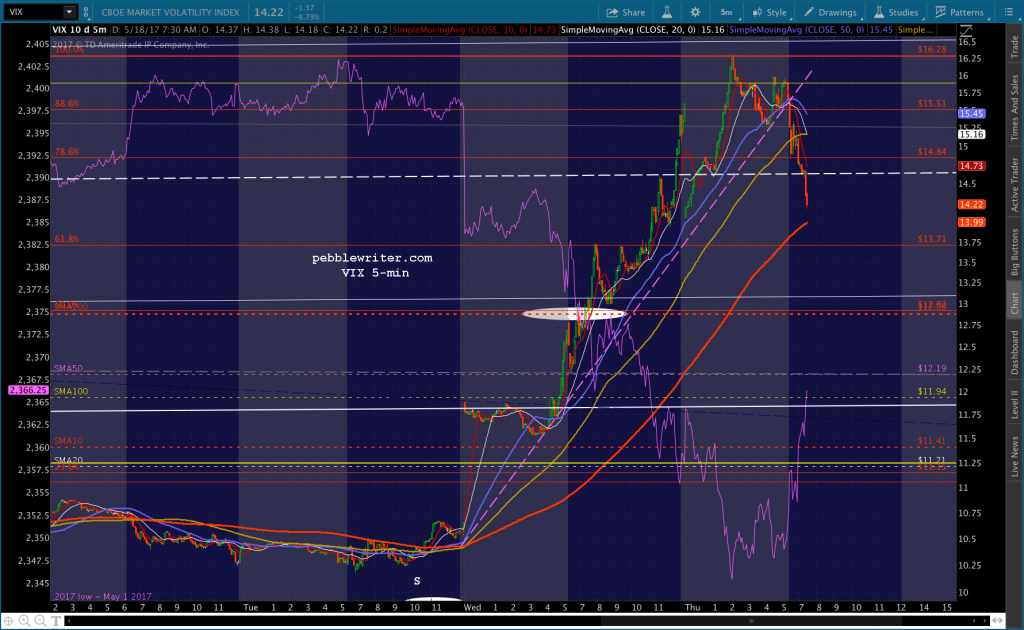Click the 14.73 red price bubble
The image size is (1024, 630).
click(x=971, y=166)
